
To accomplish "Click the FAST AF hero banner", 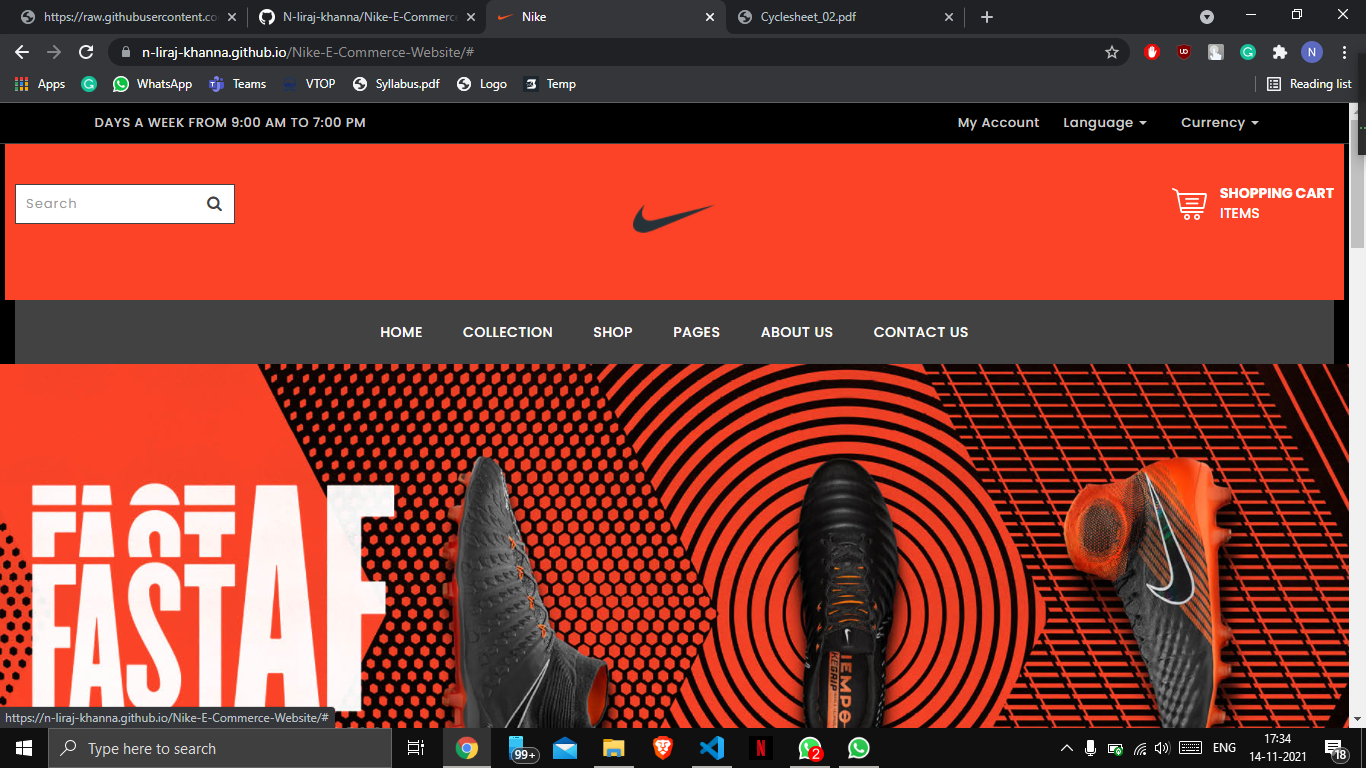I will [674, 546].
